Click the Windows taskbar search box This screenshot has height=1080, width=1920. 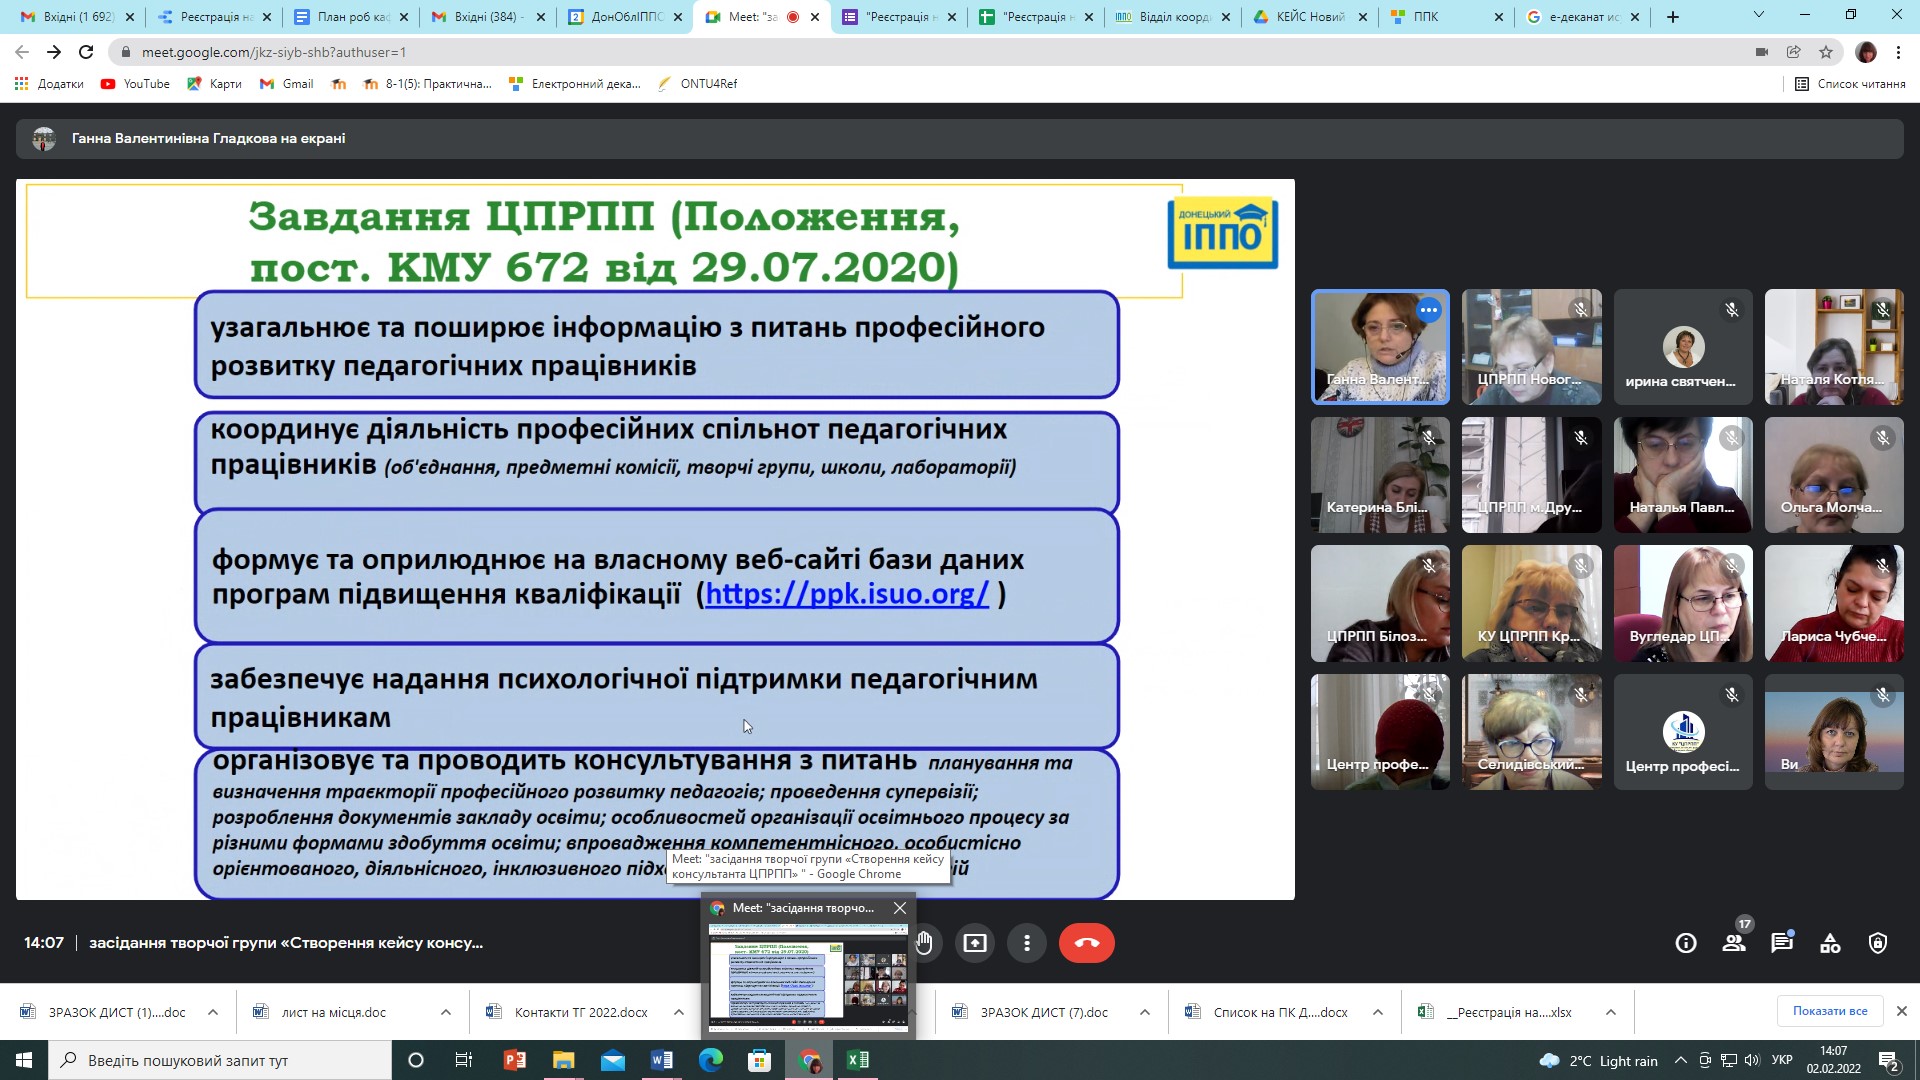[x=220, y=1060]
